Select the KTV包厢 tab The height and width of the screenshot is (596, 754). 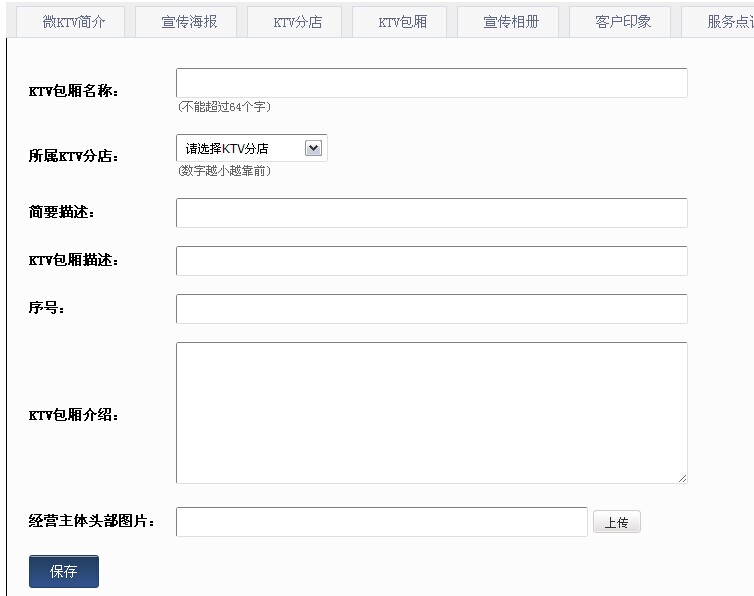pos(403,21)
